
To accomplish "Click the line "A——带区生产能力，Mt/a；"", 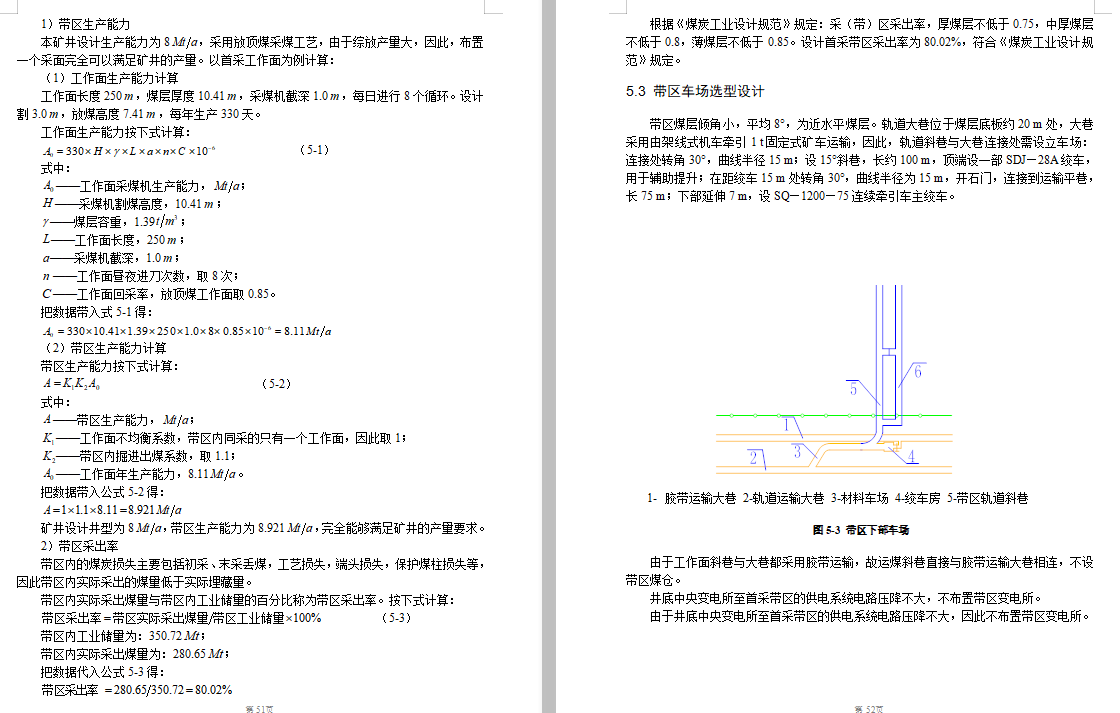I will point(118,420).
